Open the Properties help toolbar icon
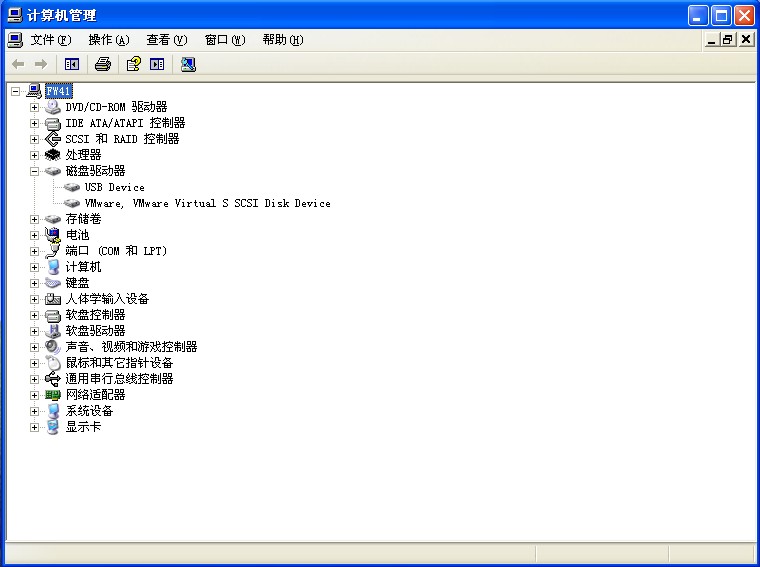Viewport: 760px width, 567px height. [x=133, y=64]
